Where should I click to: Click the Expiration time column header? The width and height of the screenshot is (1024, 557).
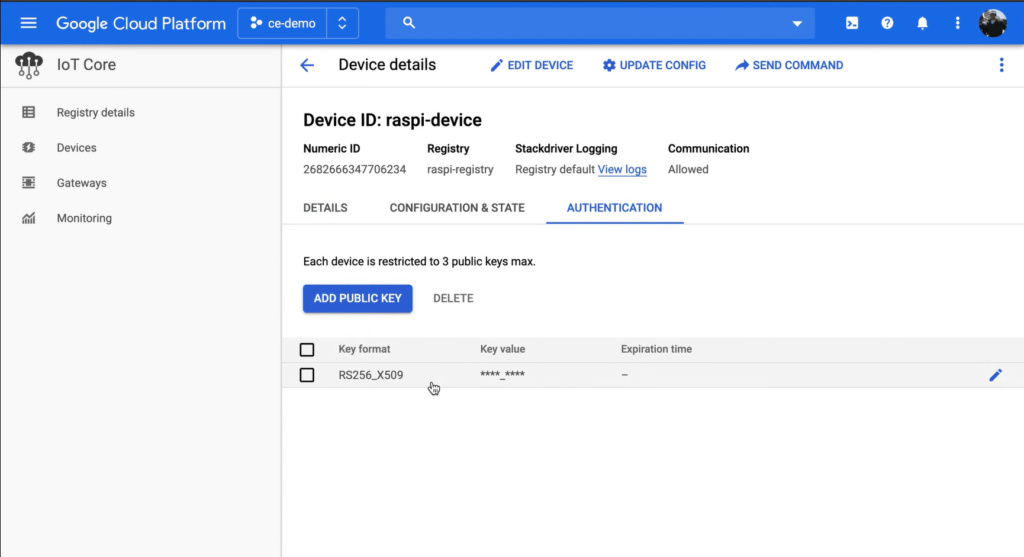point(656,349)
